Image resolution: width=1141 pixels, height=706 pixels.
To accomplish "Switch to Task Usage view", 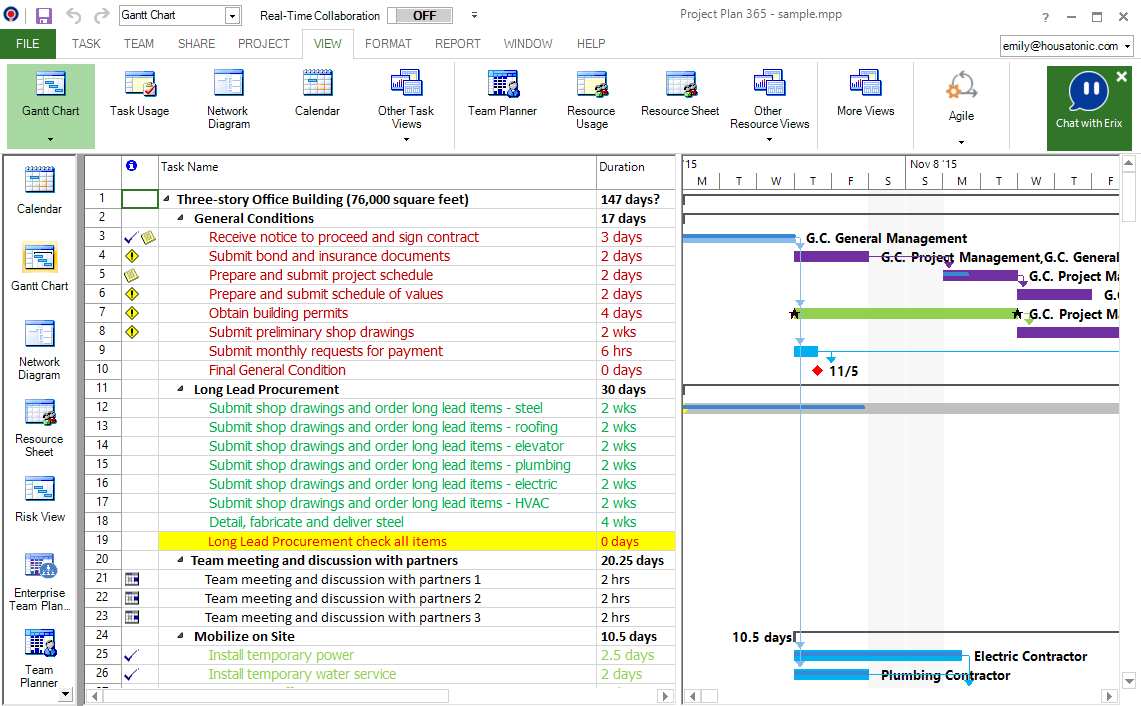I will coord(139,95).
